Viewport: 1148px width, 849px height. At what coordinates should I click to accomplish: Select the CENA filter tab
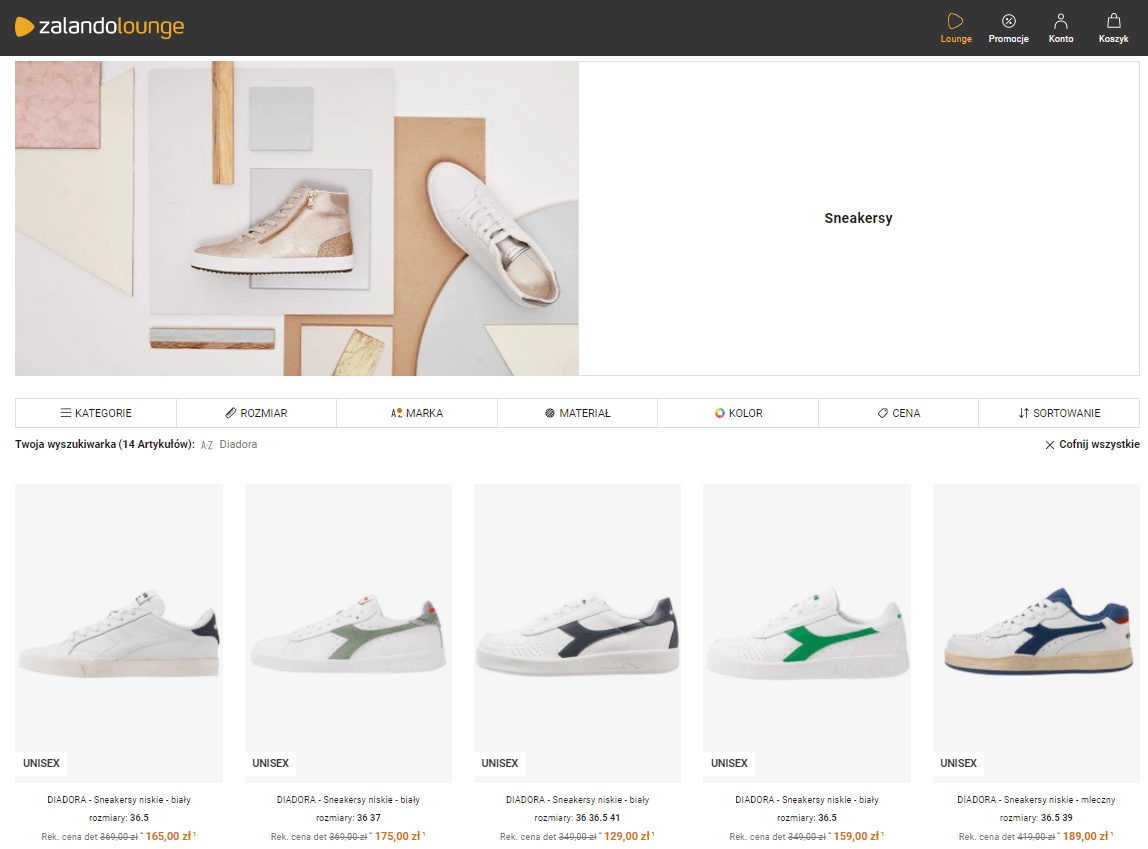pos(898,412)
